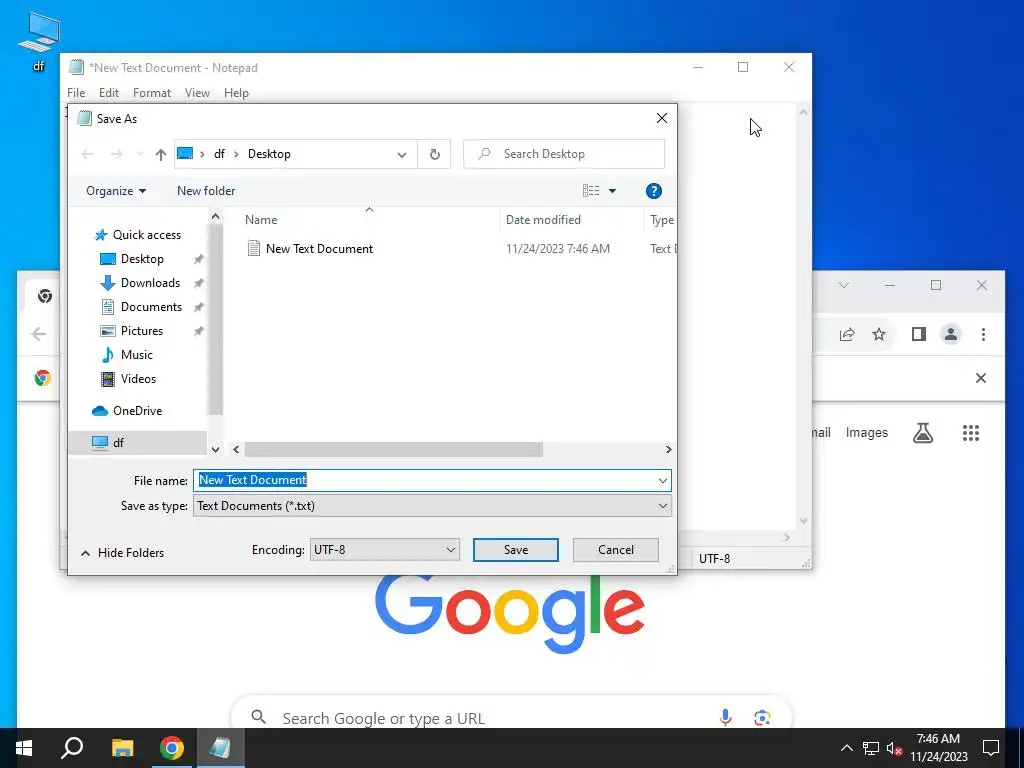This screenshot has height=768, width=1024.
Task: Click Desktop in the address breadcrumb
Action: pyautogui.click(x=269, y=154)
